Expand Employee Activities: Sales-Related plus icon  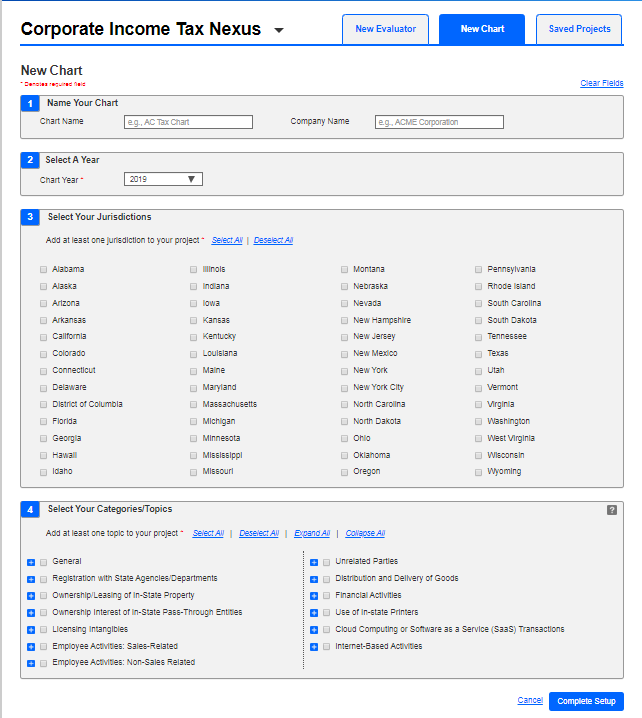pyautogui.click(x=31, y=647)
